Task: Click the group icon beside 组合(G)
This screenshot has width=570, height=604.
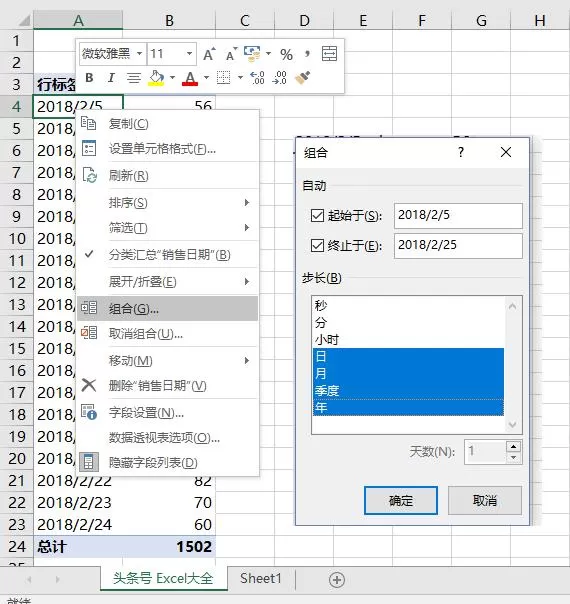Action: 89,308
